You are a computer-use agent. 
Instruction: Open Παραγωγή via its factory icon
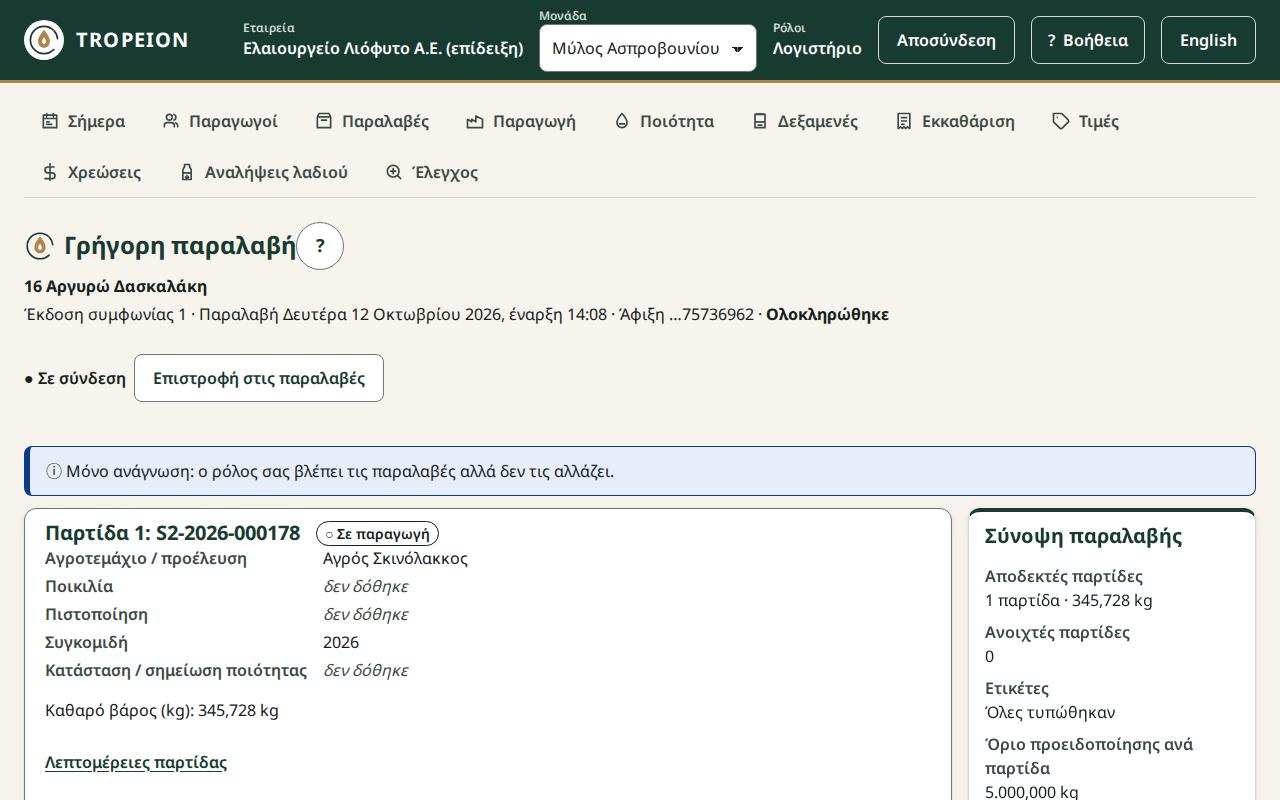pos(475,121)
